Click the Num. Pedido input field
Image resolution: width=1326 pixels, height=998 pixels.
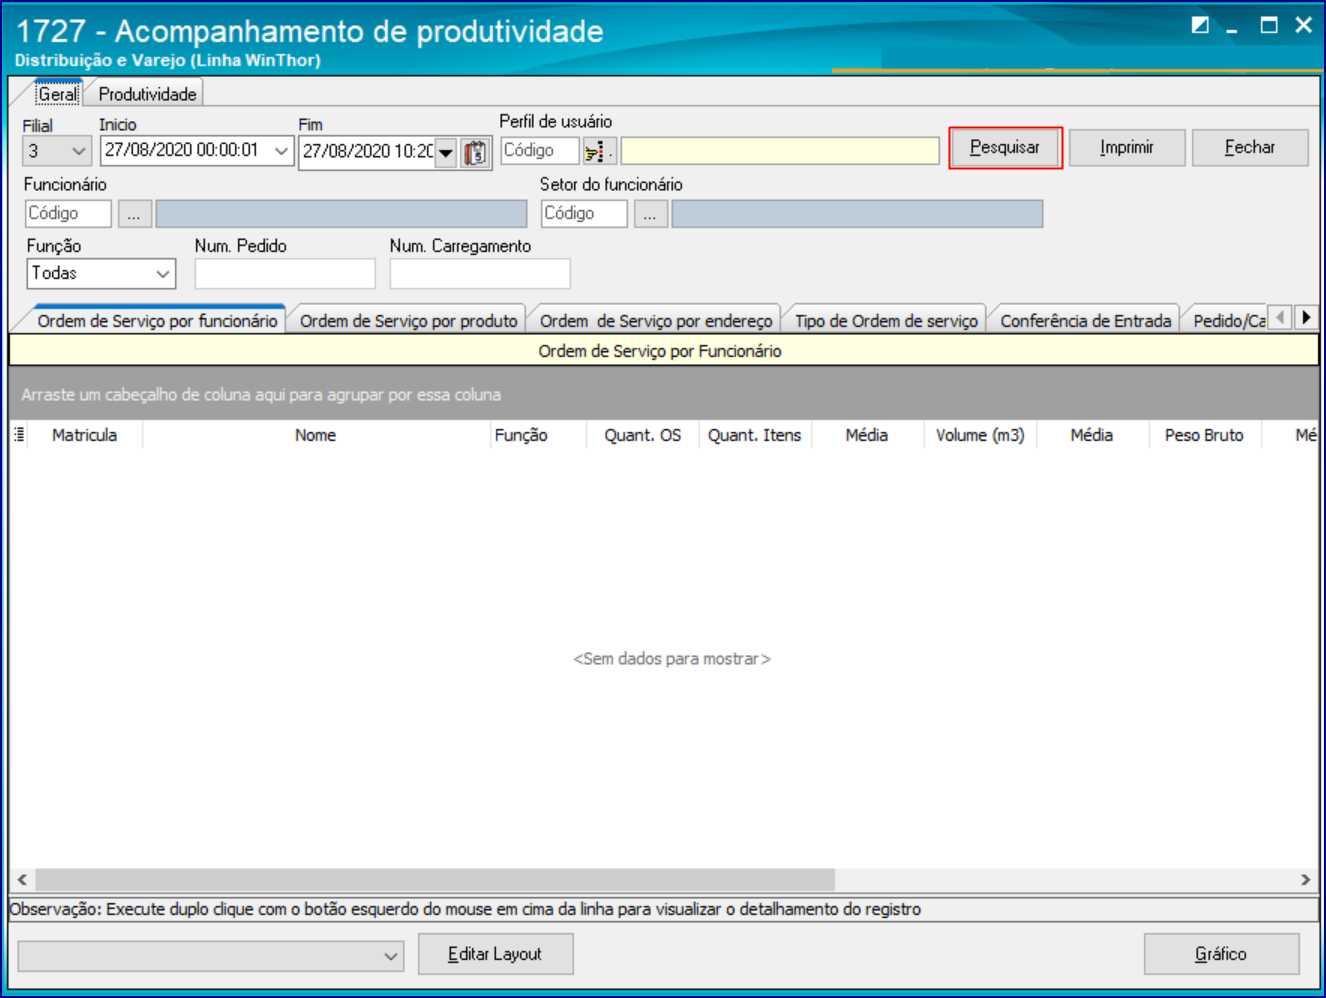pyautogui.click(x=285, y=274)
